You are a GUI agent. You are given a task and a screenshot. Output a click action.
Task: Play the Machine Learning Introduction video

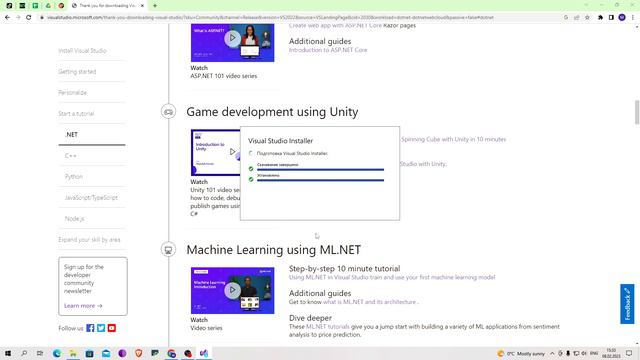point(232,290)
